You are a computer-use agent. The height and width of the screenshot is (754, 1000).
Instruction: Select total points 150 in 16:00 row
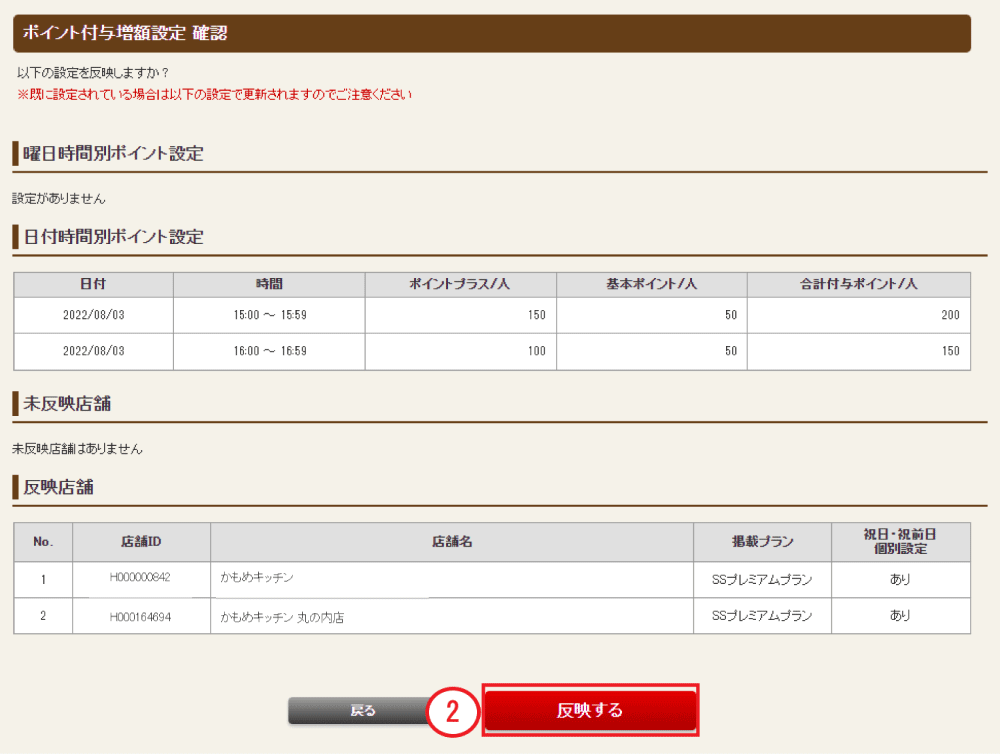(950, 351)
